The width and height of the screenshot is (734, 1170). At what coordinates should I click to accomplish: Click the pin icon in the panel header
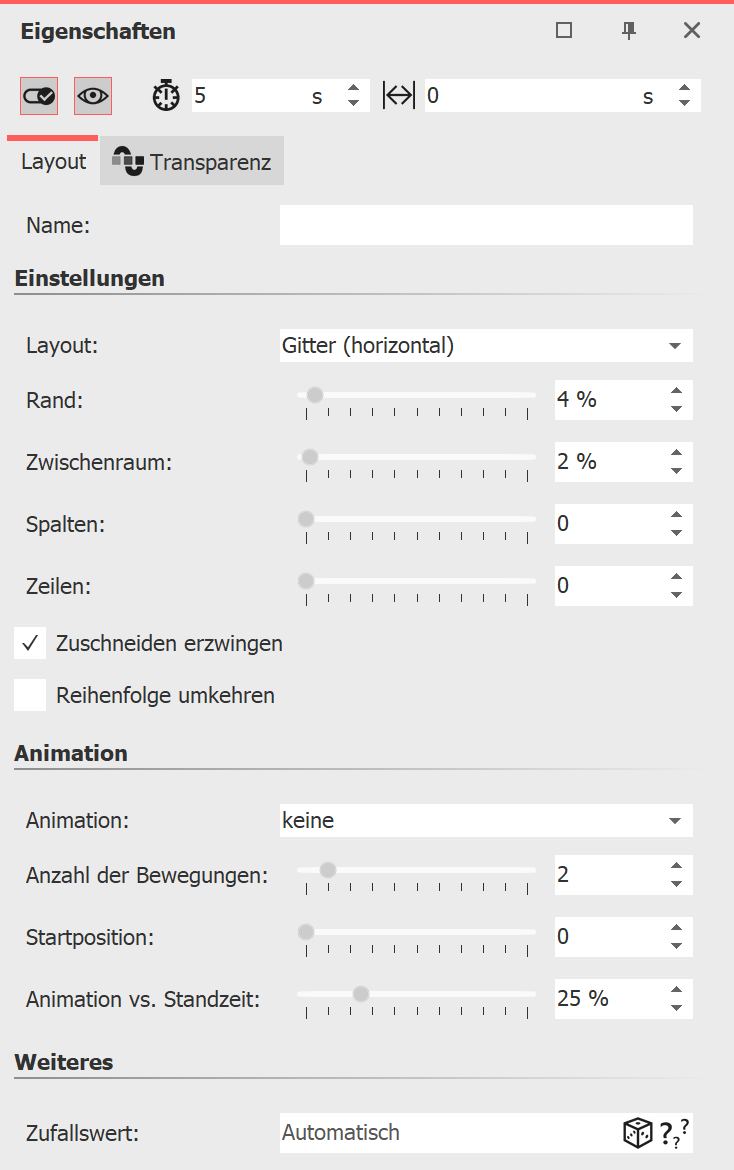click(x=628, y=30)
